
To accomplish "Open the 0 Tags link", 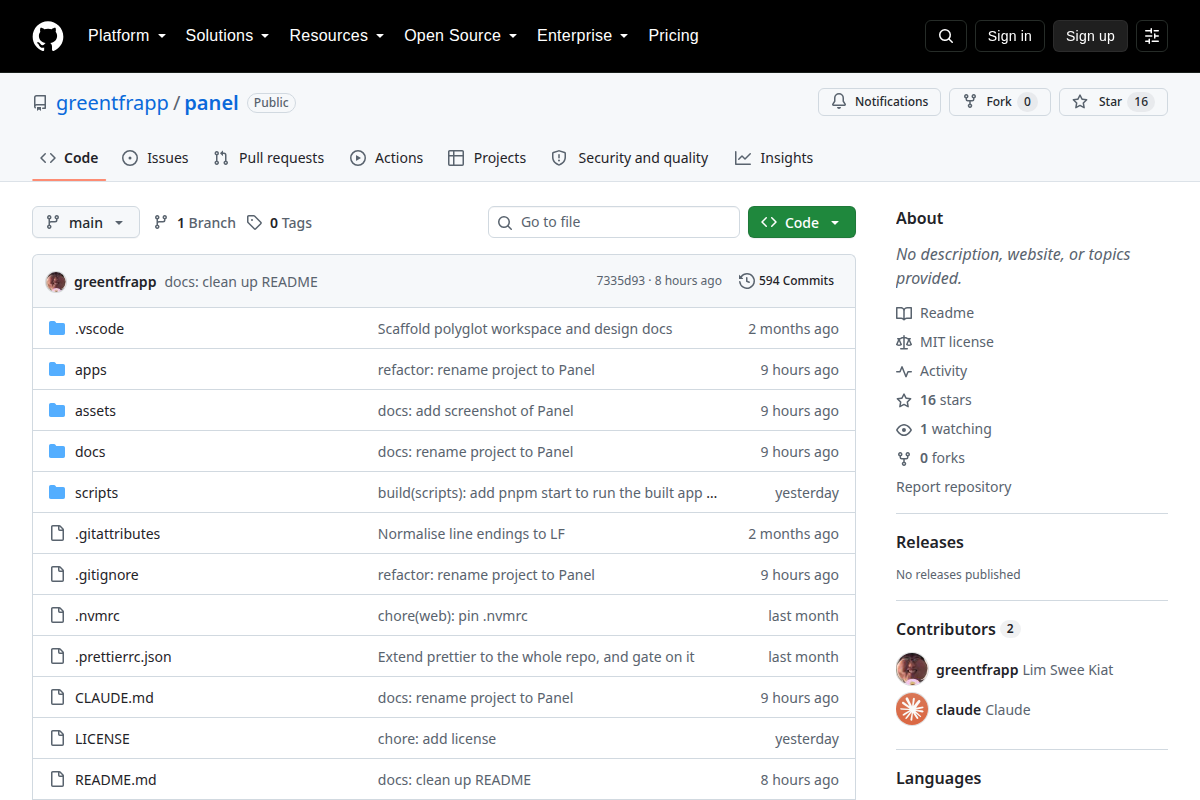I will pyautogui.click(x=280, y=223).
